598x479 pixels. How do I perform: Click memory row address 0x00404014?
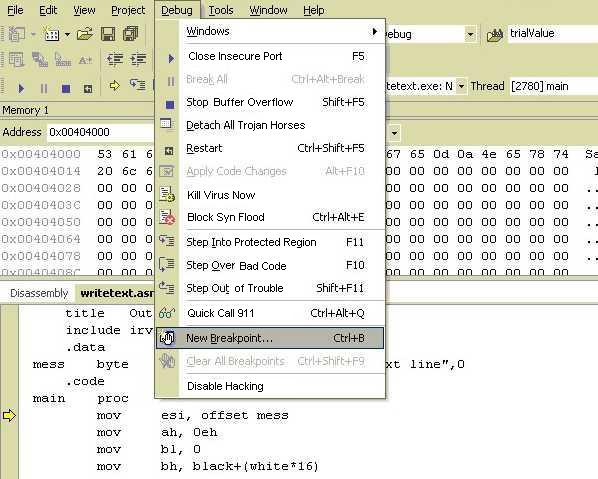pos(41,171)
